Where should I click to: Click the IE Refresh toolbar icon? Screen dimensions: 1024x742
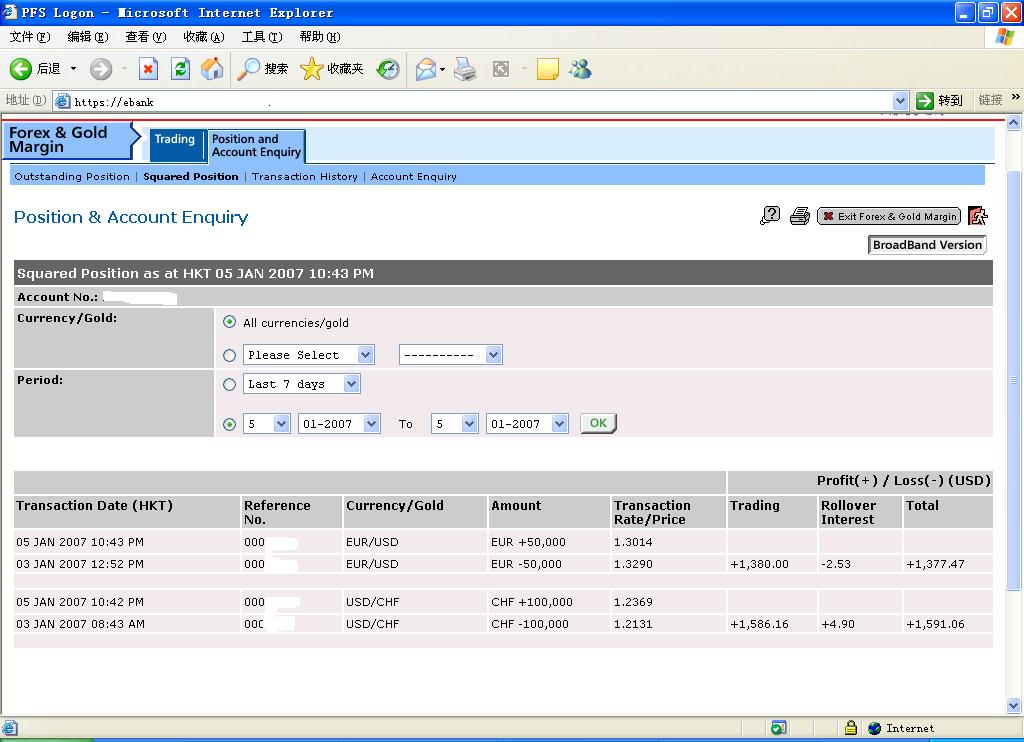point(180,68)
